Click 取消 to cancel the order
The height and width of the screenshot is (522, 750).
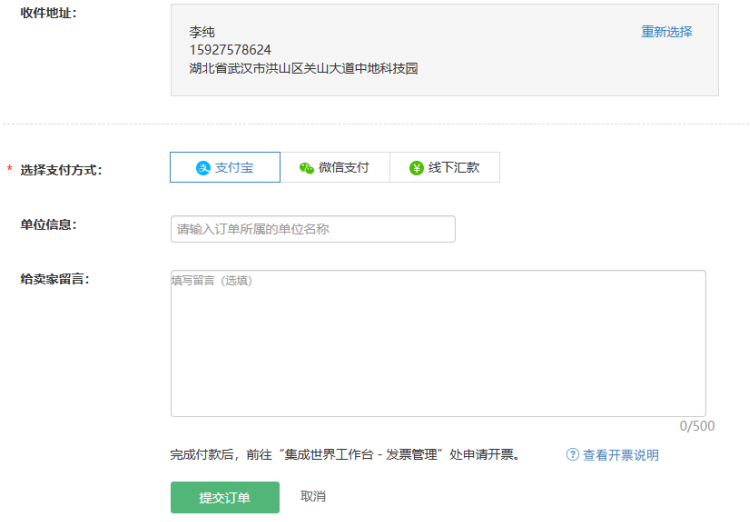[313, 497]
